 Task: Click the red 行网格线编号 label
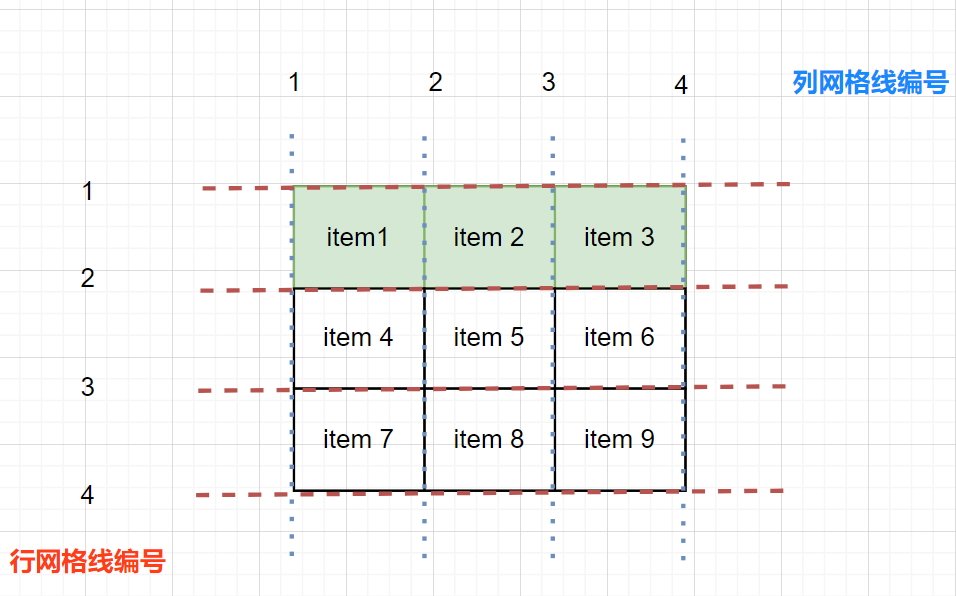point(87,561)
